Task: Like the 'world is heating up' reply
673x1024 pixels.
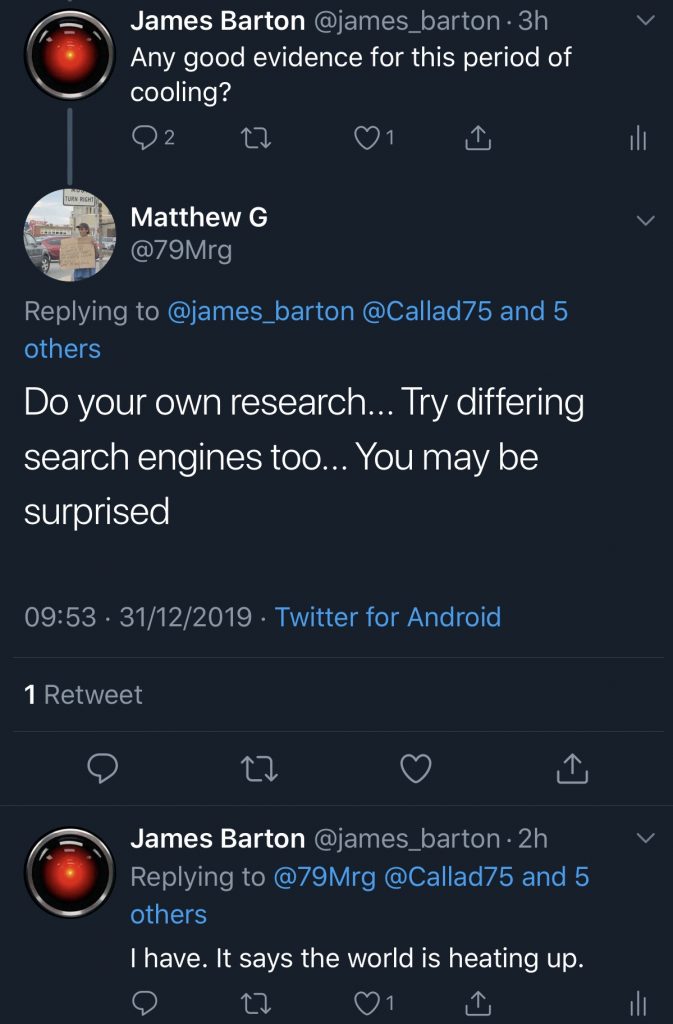Action: click(x=368, y=1001)
